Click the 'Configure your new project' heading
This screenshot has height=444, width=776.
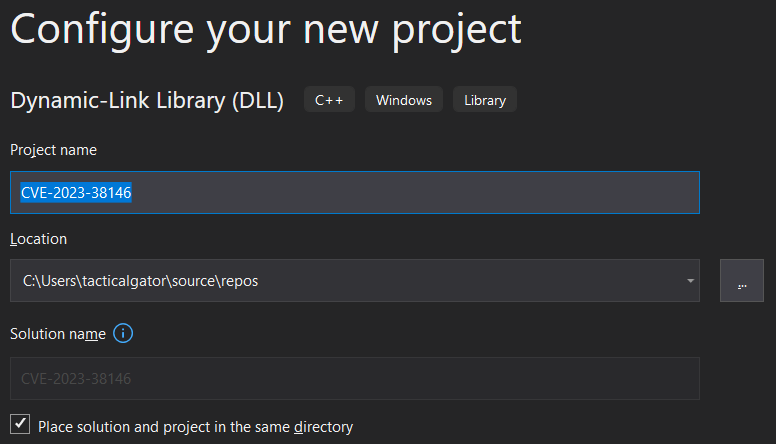(266, 30)
